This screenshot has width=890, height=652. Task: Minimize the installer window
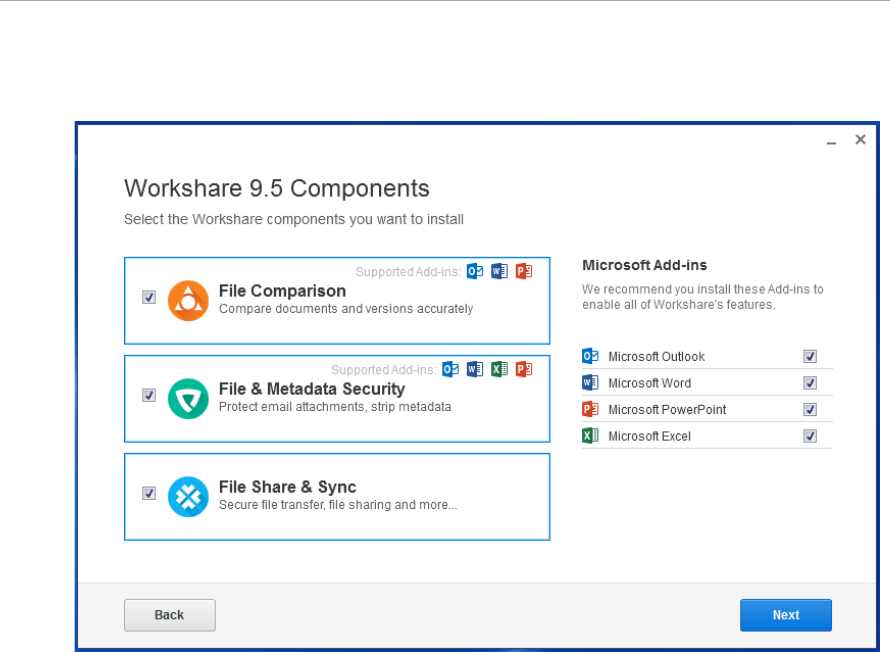(832, 141)
